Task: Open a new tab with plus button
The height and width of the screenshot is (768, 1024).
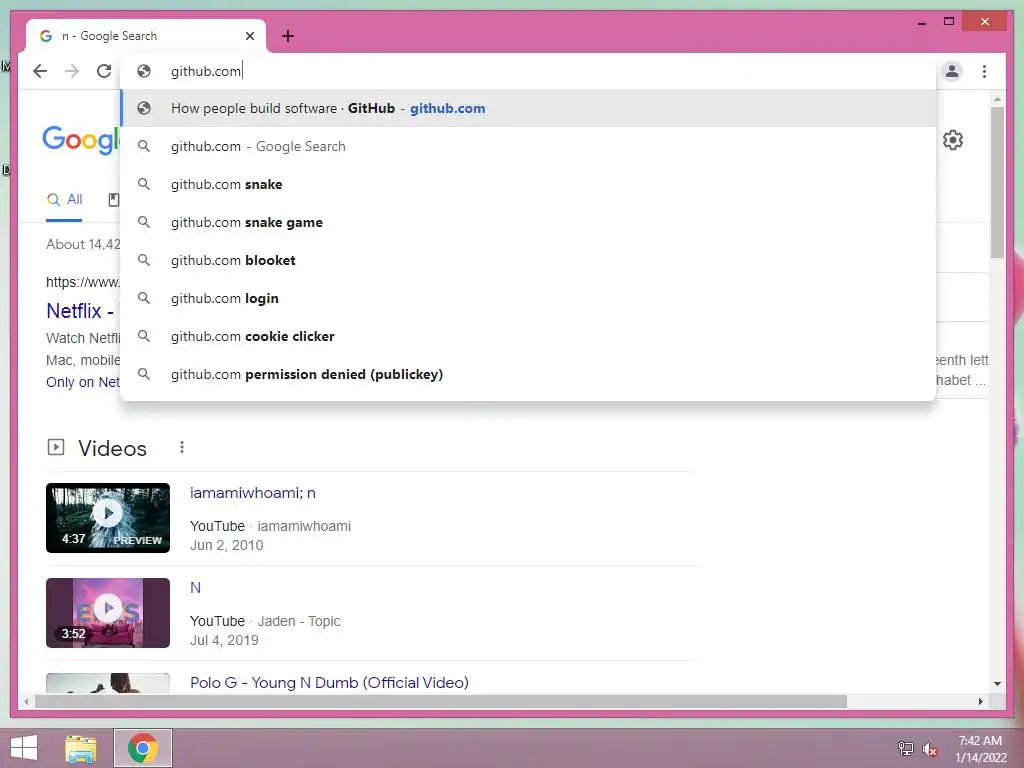Action: click(288, 36)
